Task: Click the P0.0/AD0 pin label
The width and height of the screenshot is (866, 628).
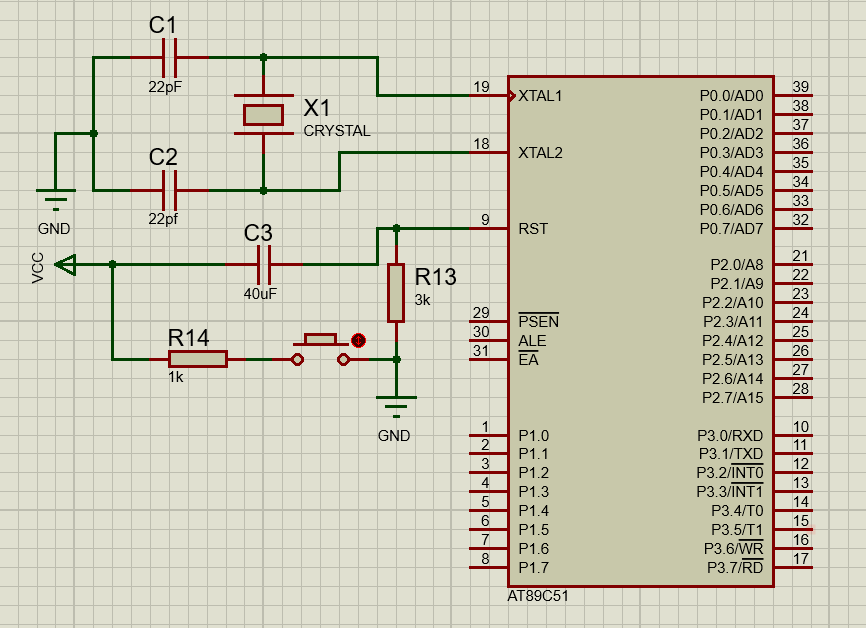Action: point(731,96)
